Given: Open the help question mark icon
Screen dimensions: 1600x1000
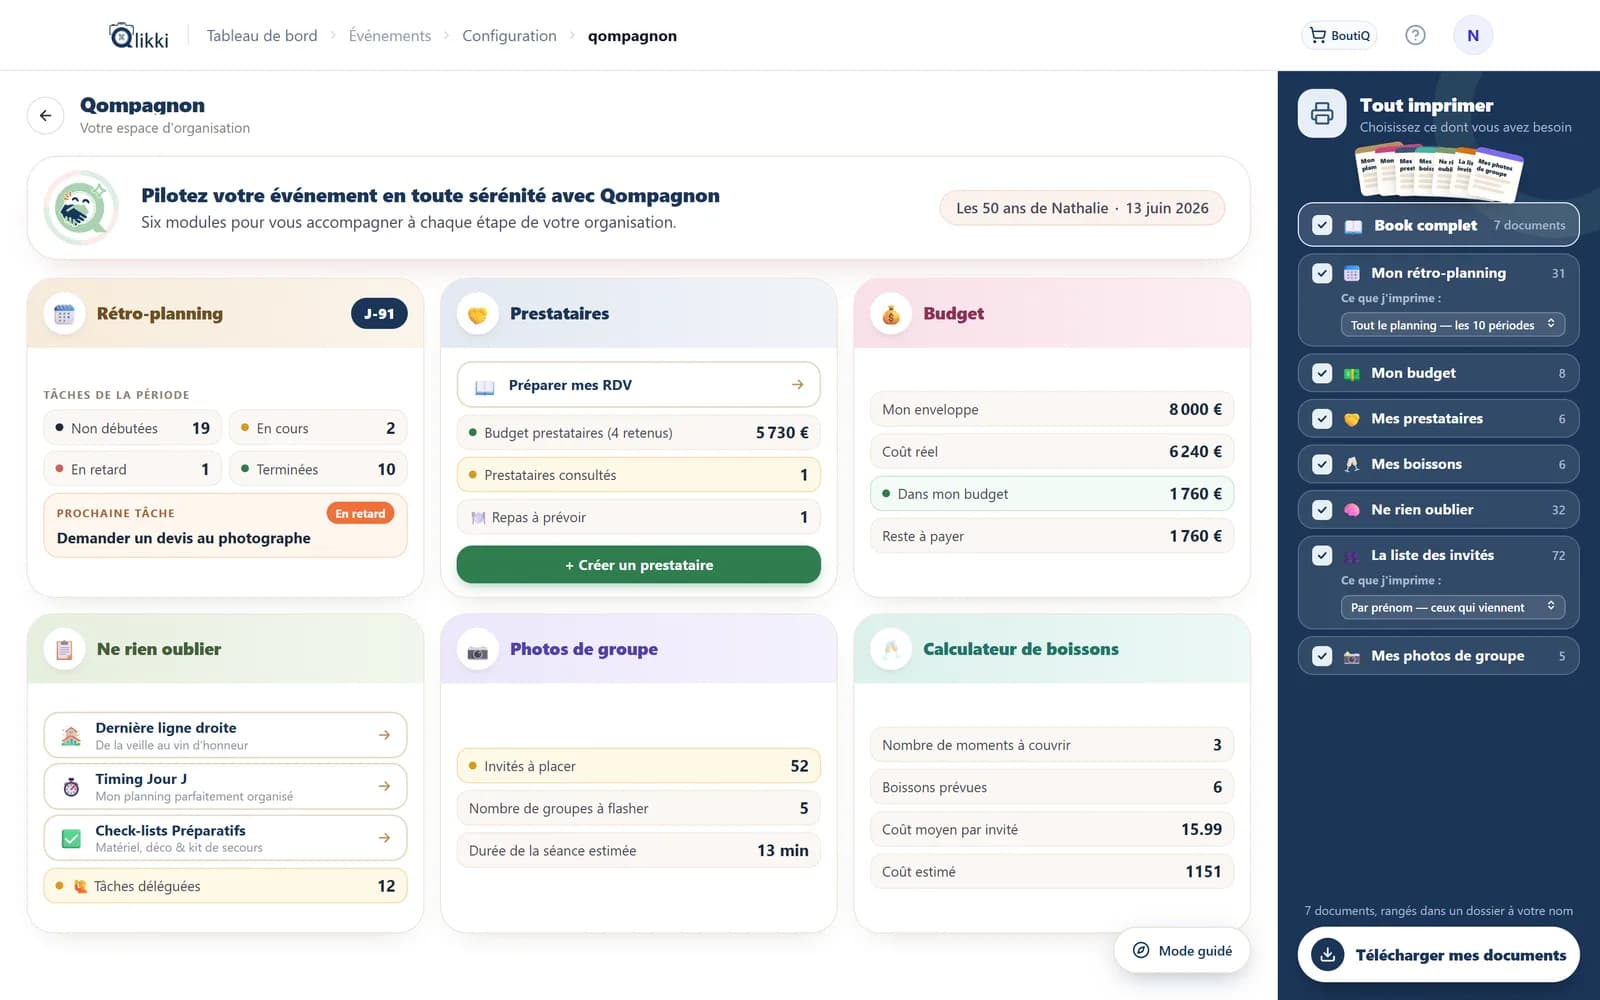Looking at the screenshot, I should coord(1415,35).
